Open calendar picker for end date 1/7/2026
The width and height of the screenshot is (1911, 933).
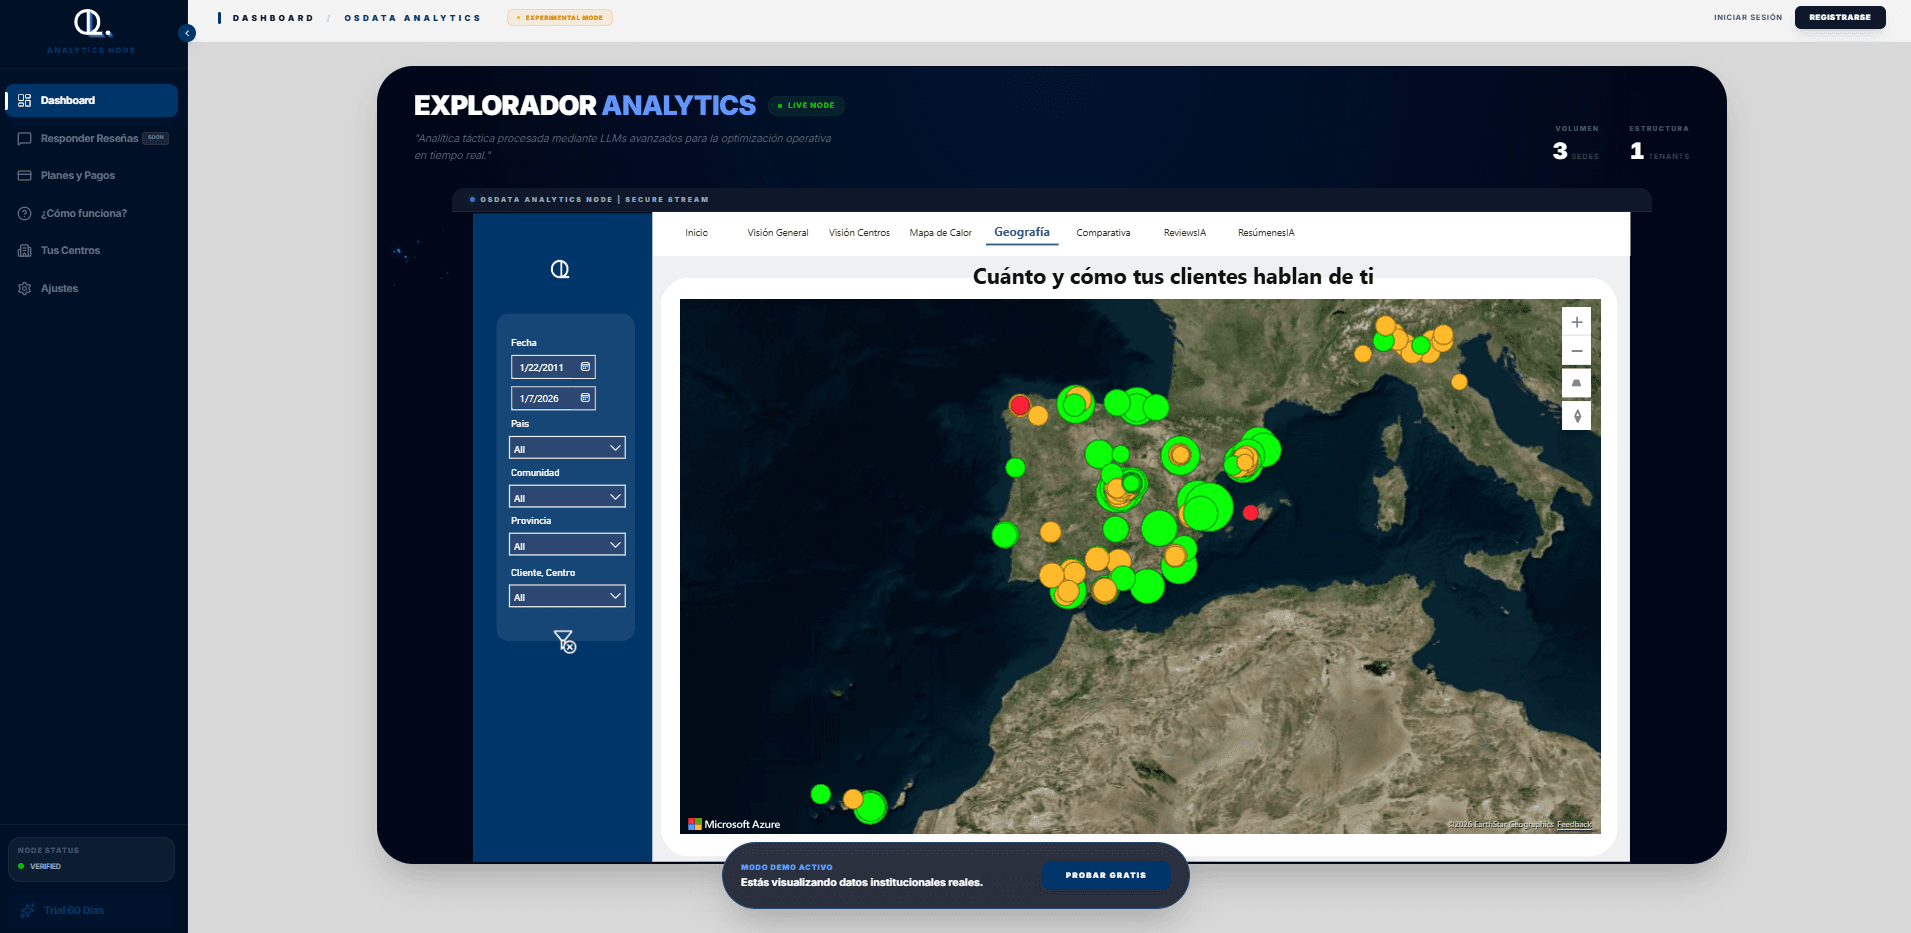click(x=585, y=398)
